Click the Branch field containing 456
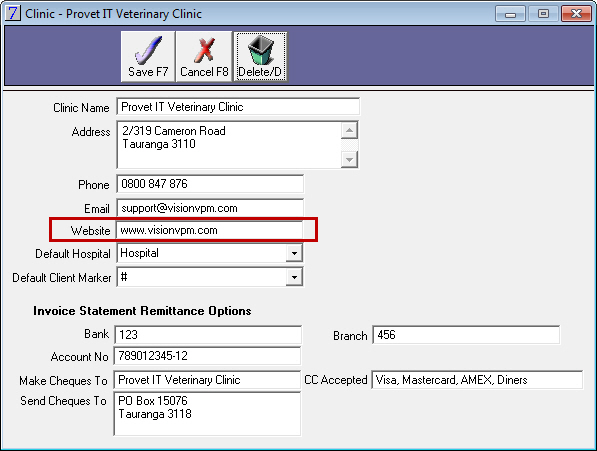Screen dimensions: 597x451 tap(466, 335)
